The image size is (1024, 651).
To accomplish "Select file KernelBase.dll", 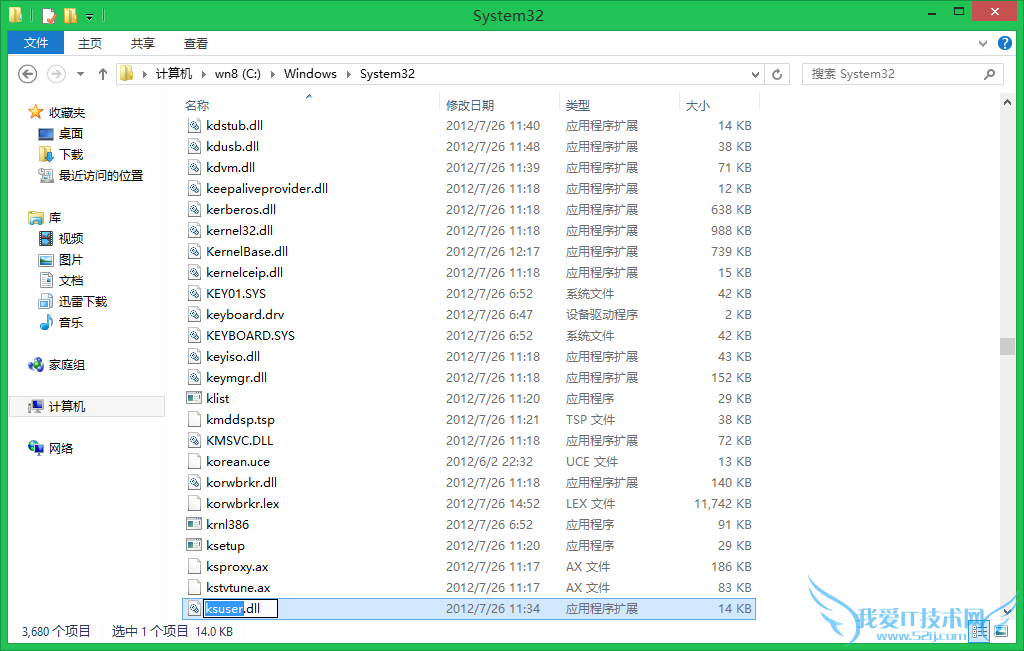I will (x=247, y=251).
